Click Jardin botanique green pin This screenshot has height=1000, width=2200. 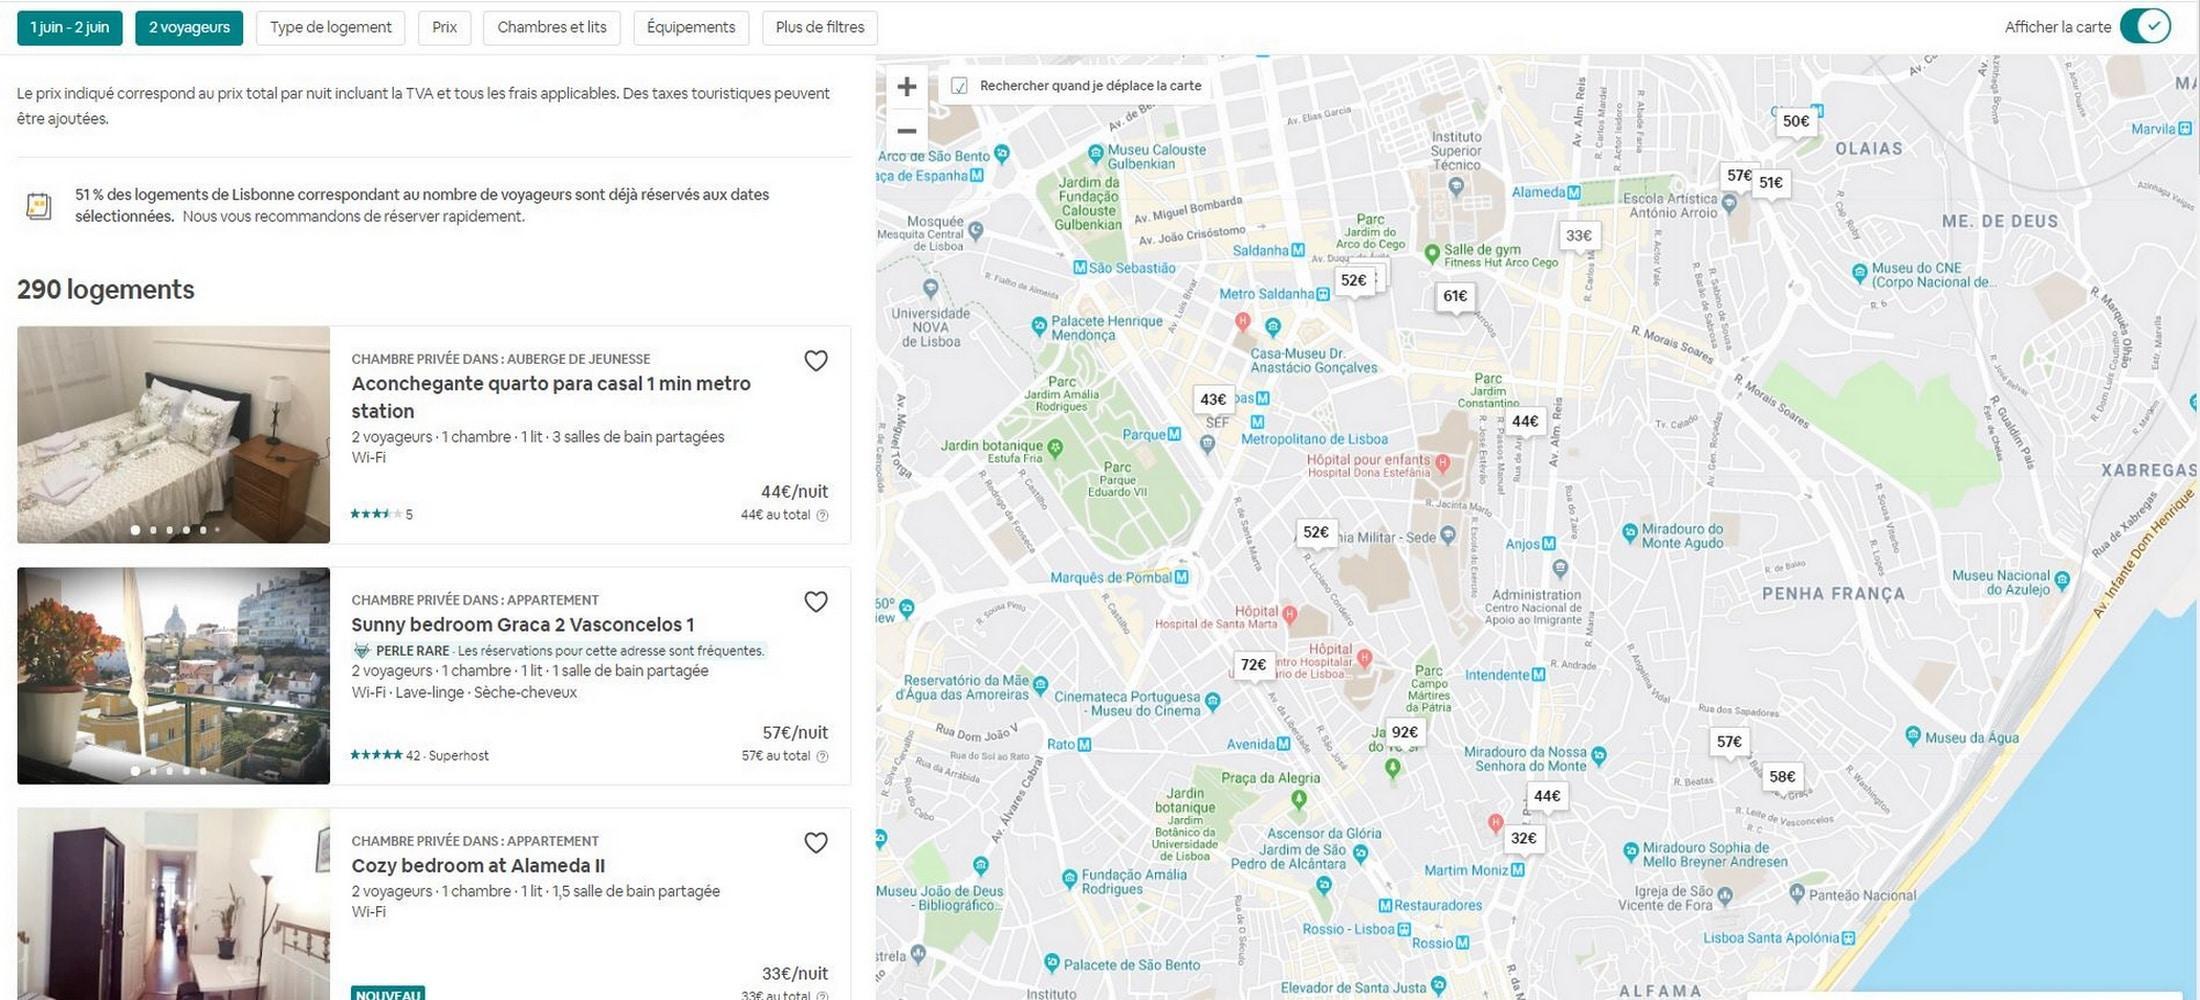(1055, 447)
